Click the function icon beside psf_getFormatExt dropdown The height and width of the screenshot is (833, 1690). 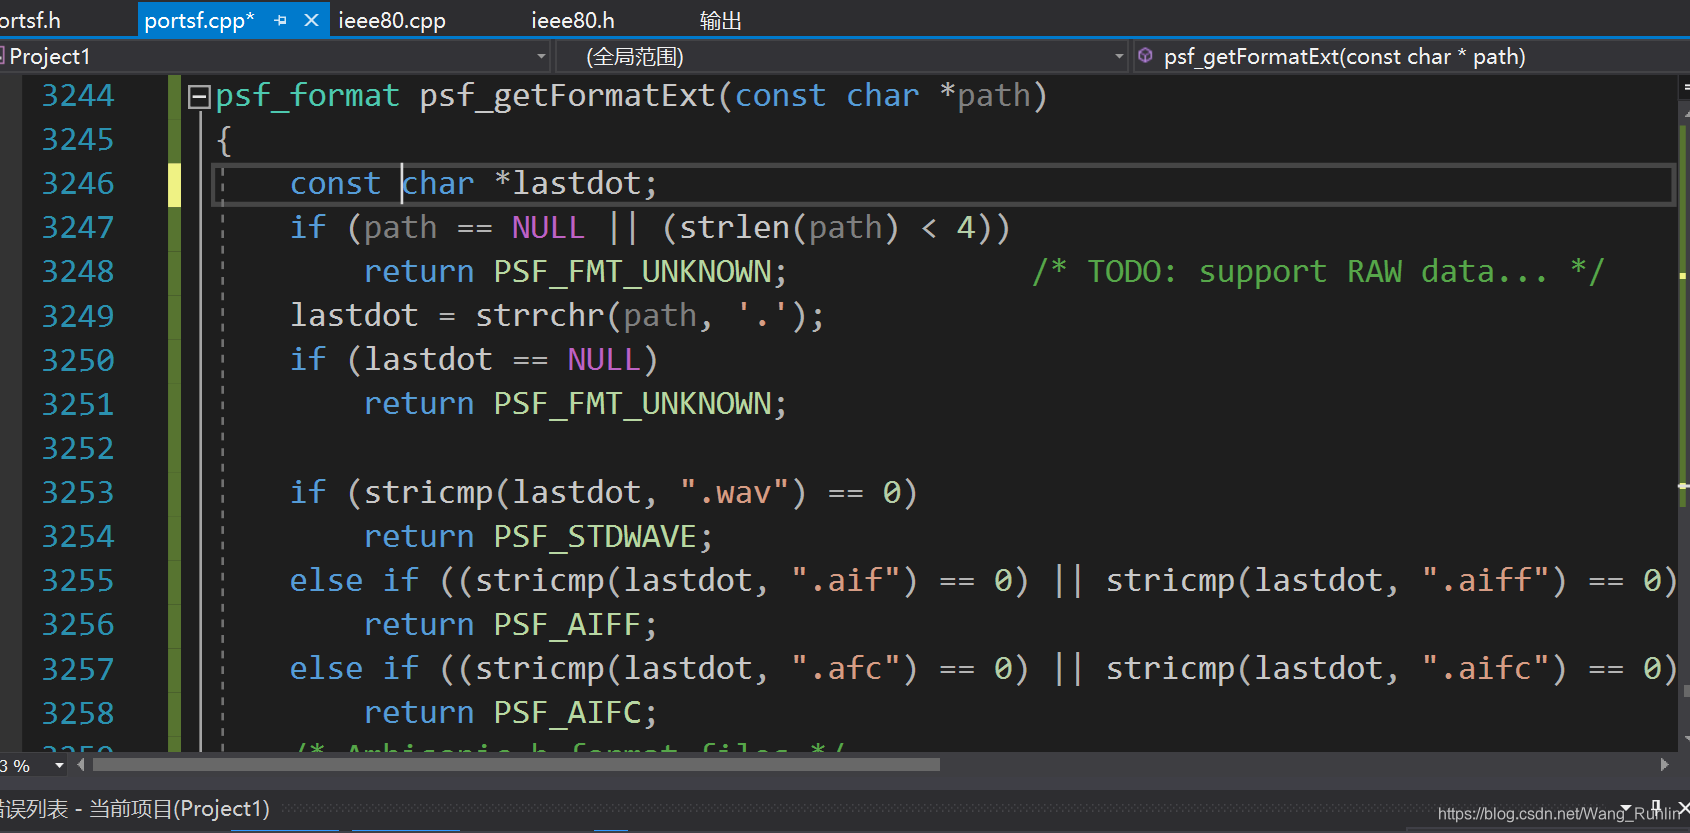(1145, 56)
